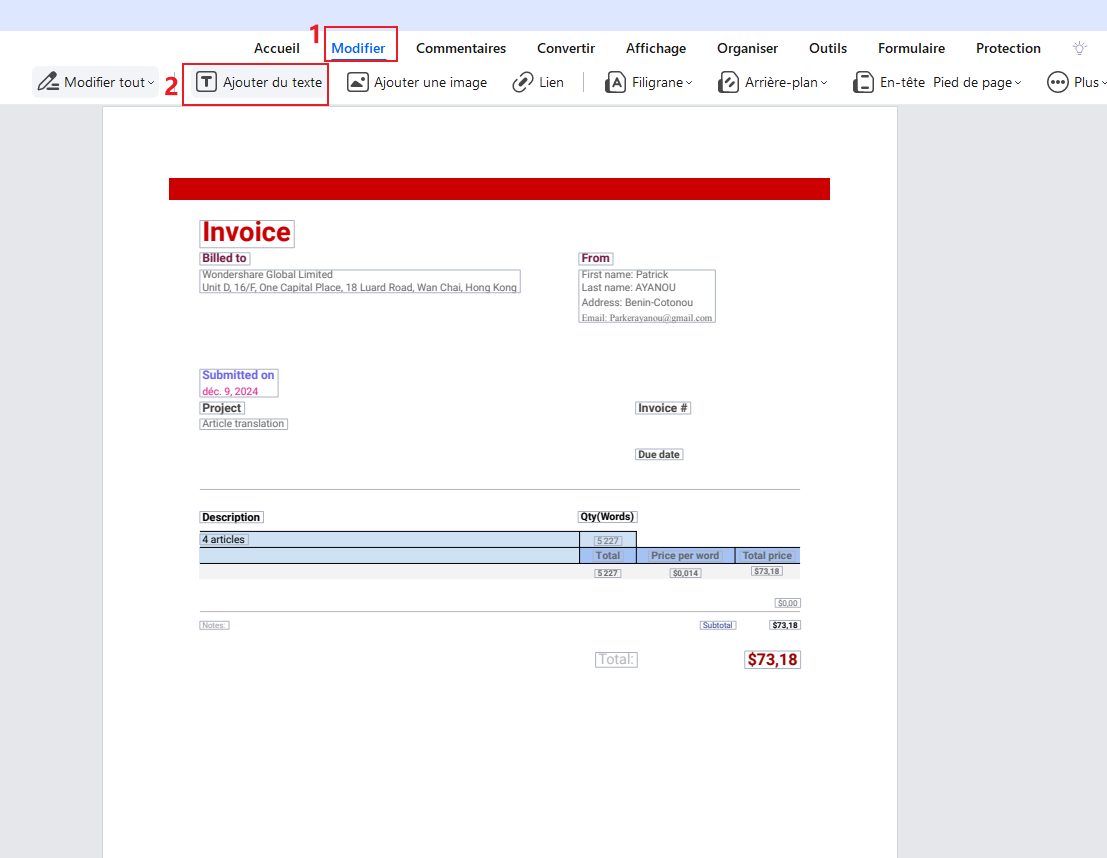Open the Protection tab

pos(1008,48)
